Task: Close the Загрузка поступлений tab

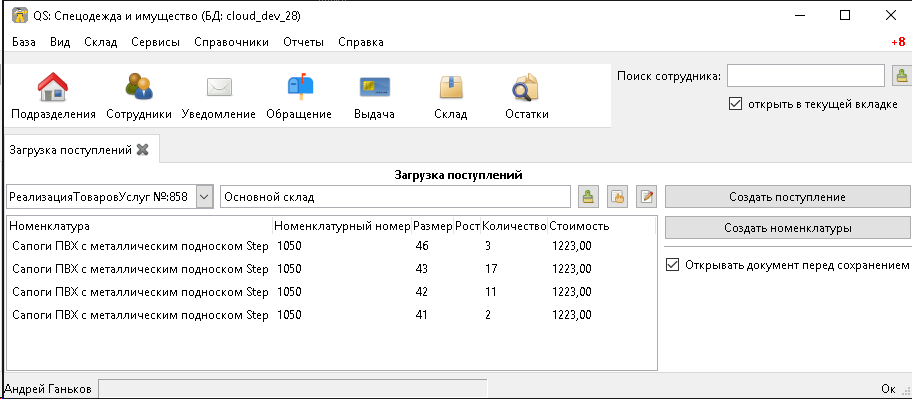Action: 142,150
